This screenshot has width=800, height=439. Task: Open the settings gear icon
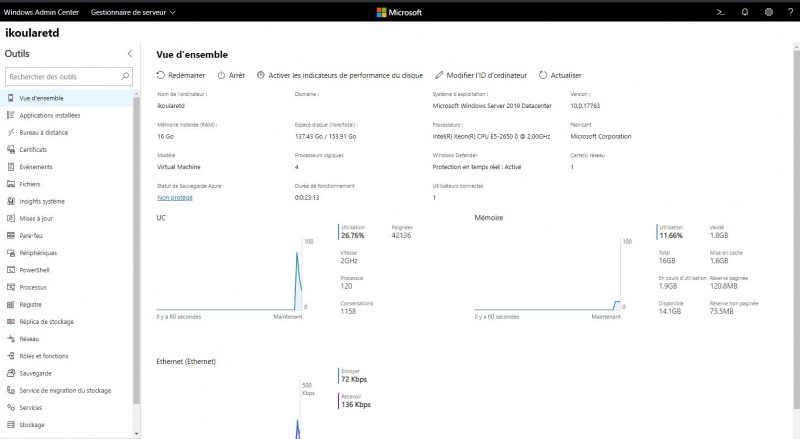[x=768, y=12]
